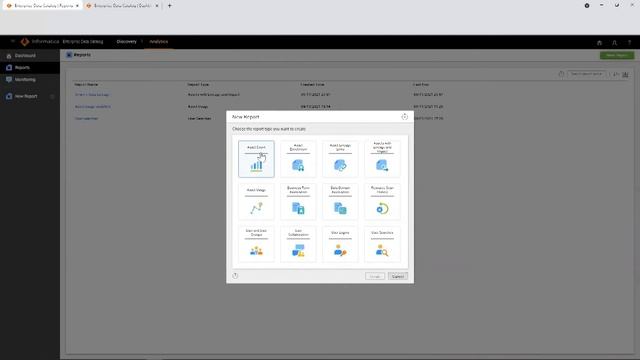Click the sort icon next to search box
Screen dimensions: 640x360
[616, 74]
